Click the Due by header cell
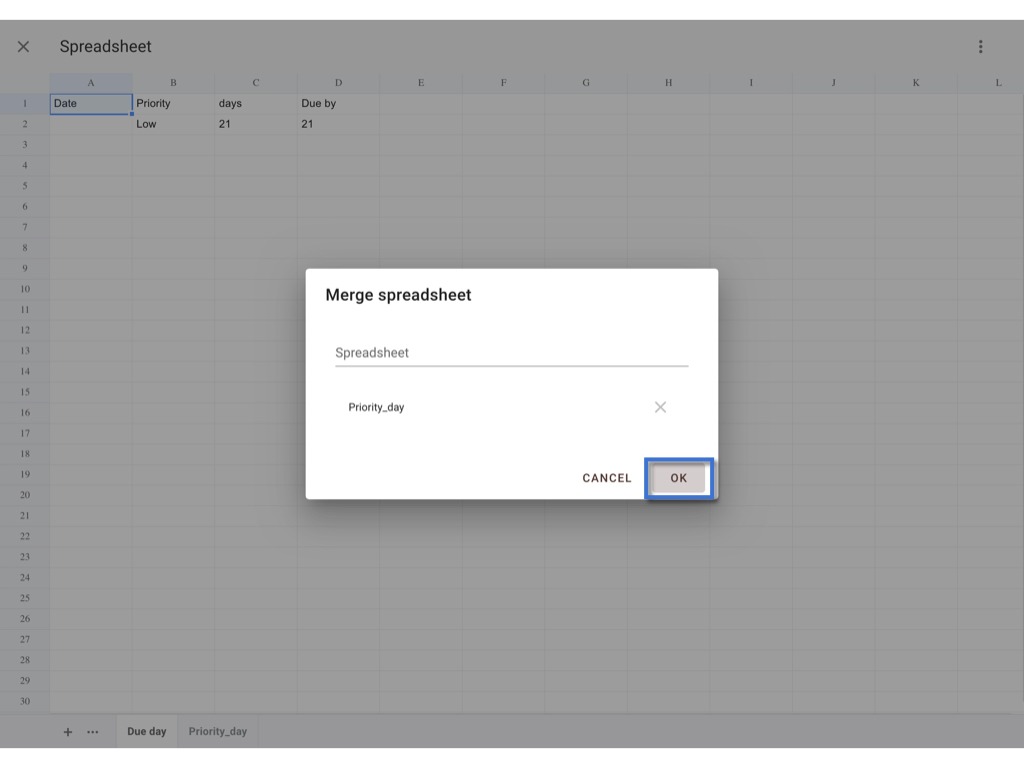This screenshot has height=768, width=1024. point(338,104)
